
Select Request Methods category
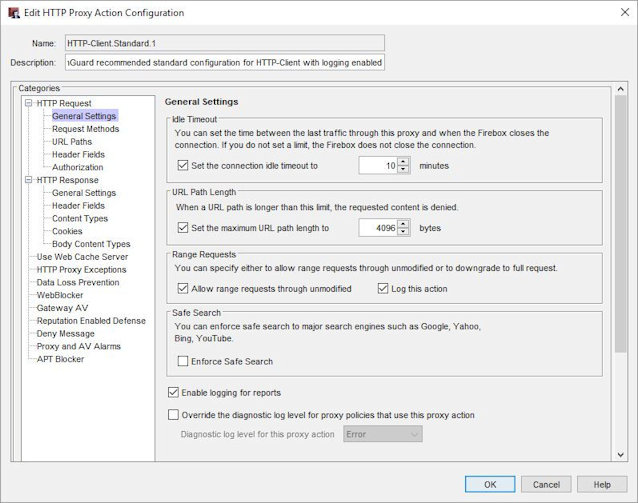(x=85, y=129)
